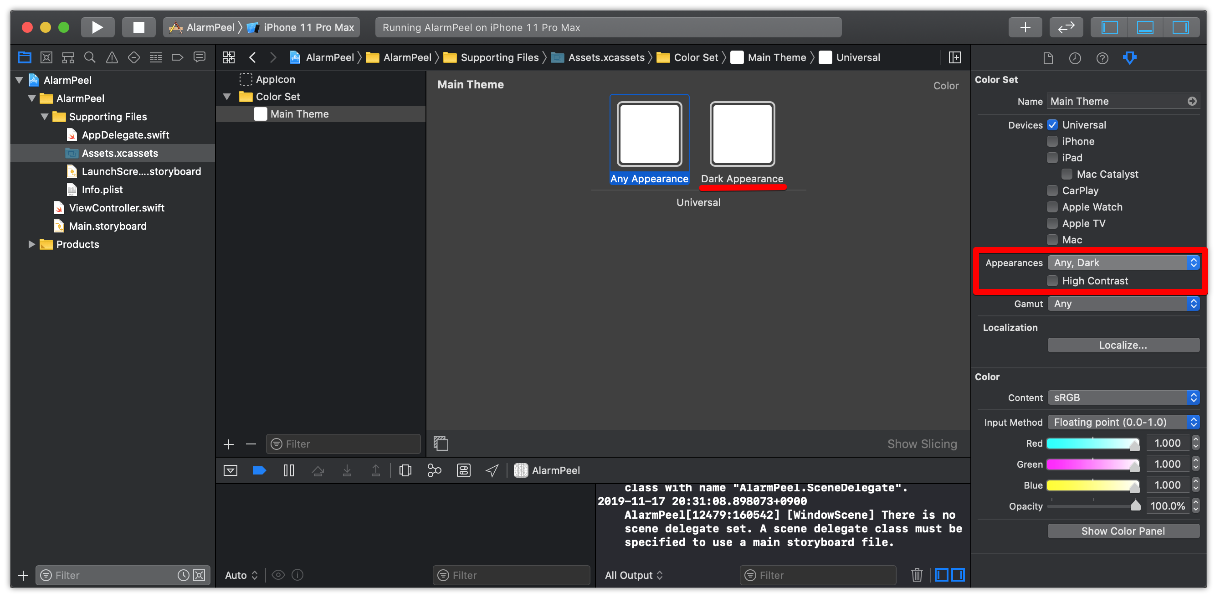The height and width of the screenshot is (598, 1220).
Task: Collapse the Supporting Files group
Action: pos(45,117)
